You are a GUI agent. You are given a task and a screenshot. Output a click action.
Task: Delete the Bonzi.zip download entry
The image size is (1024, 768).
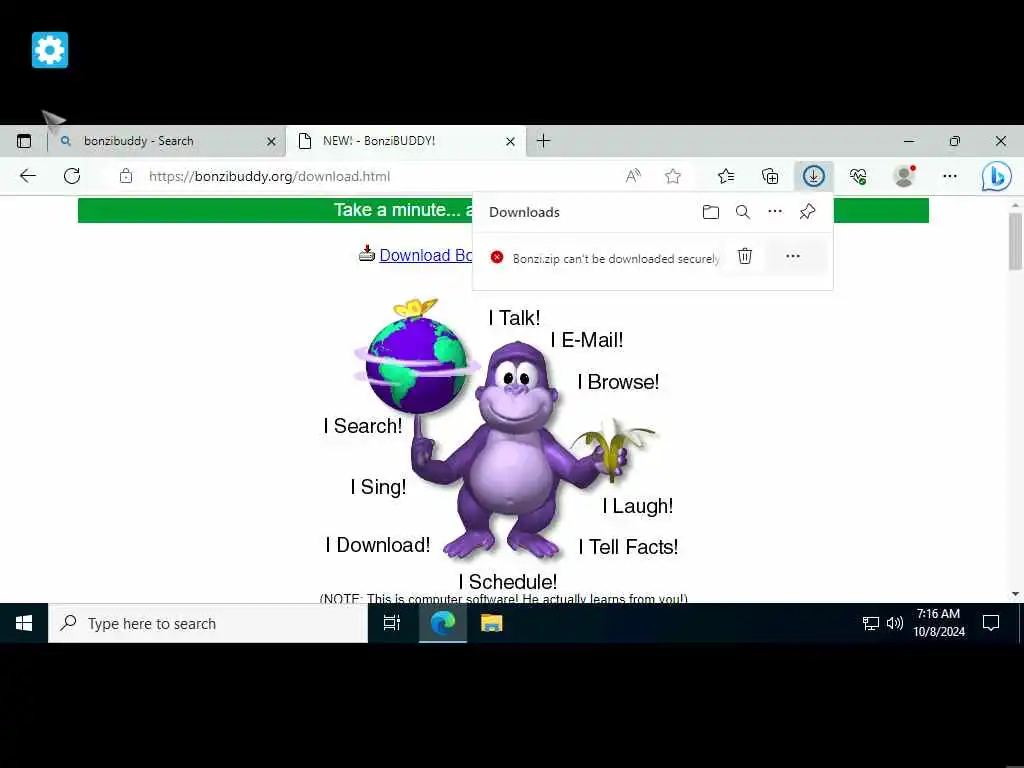coord(744,256)
